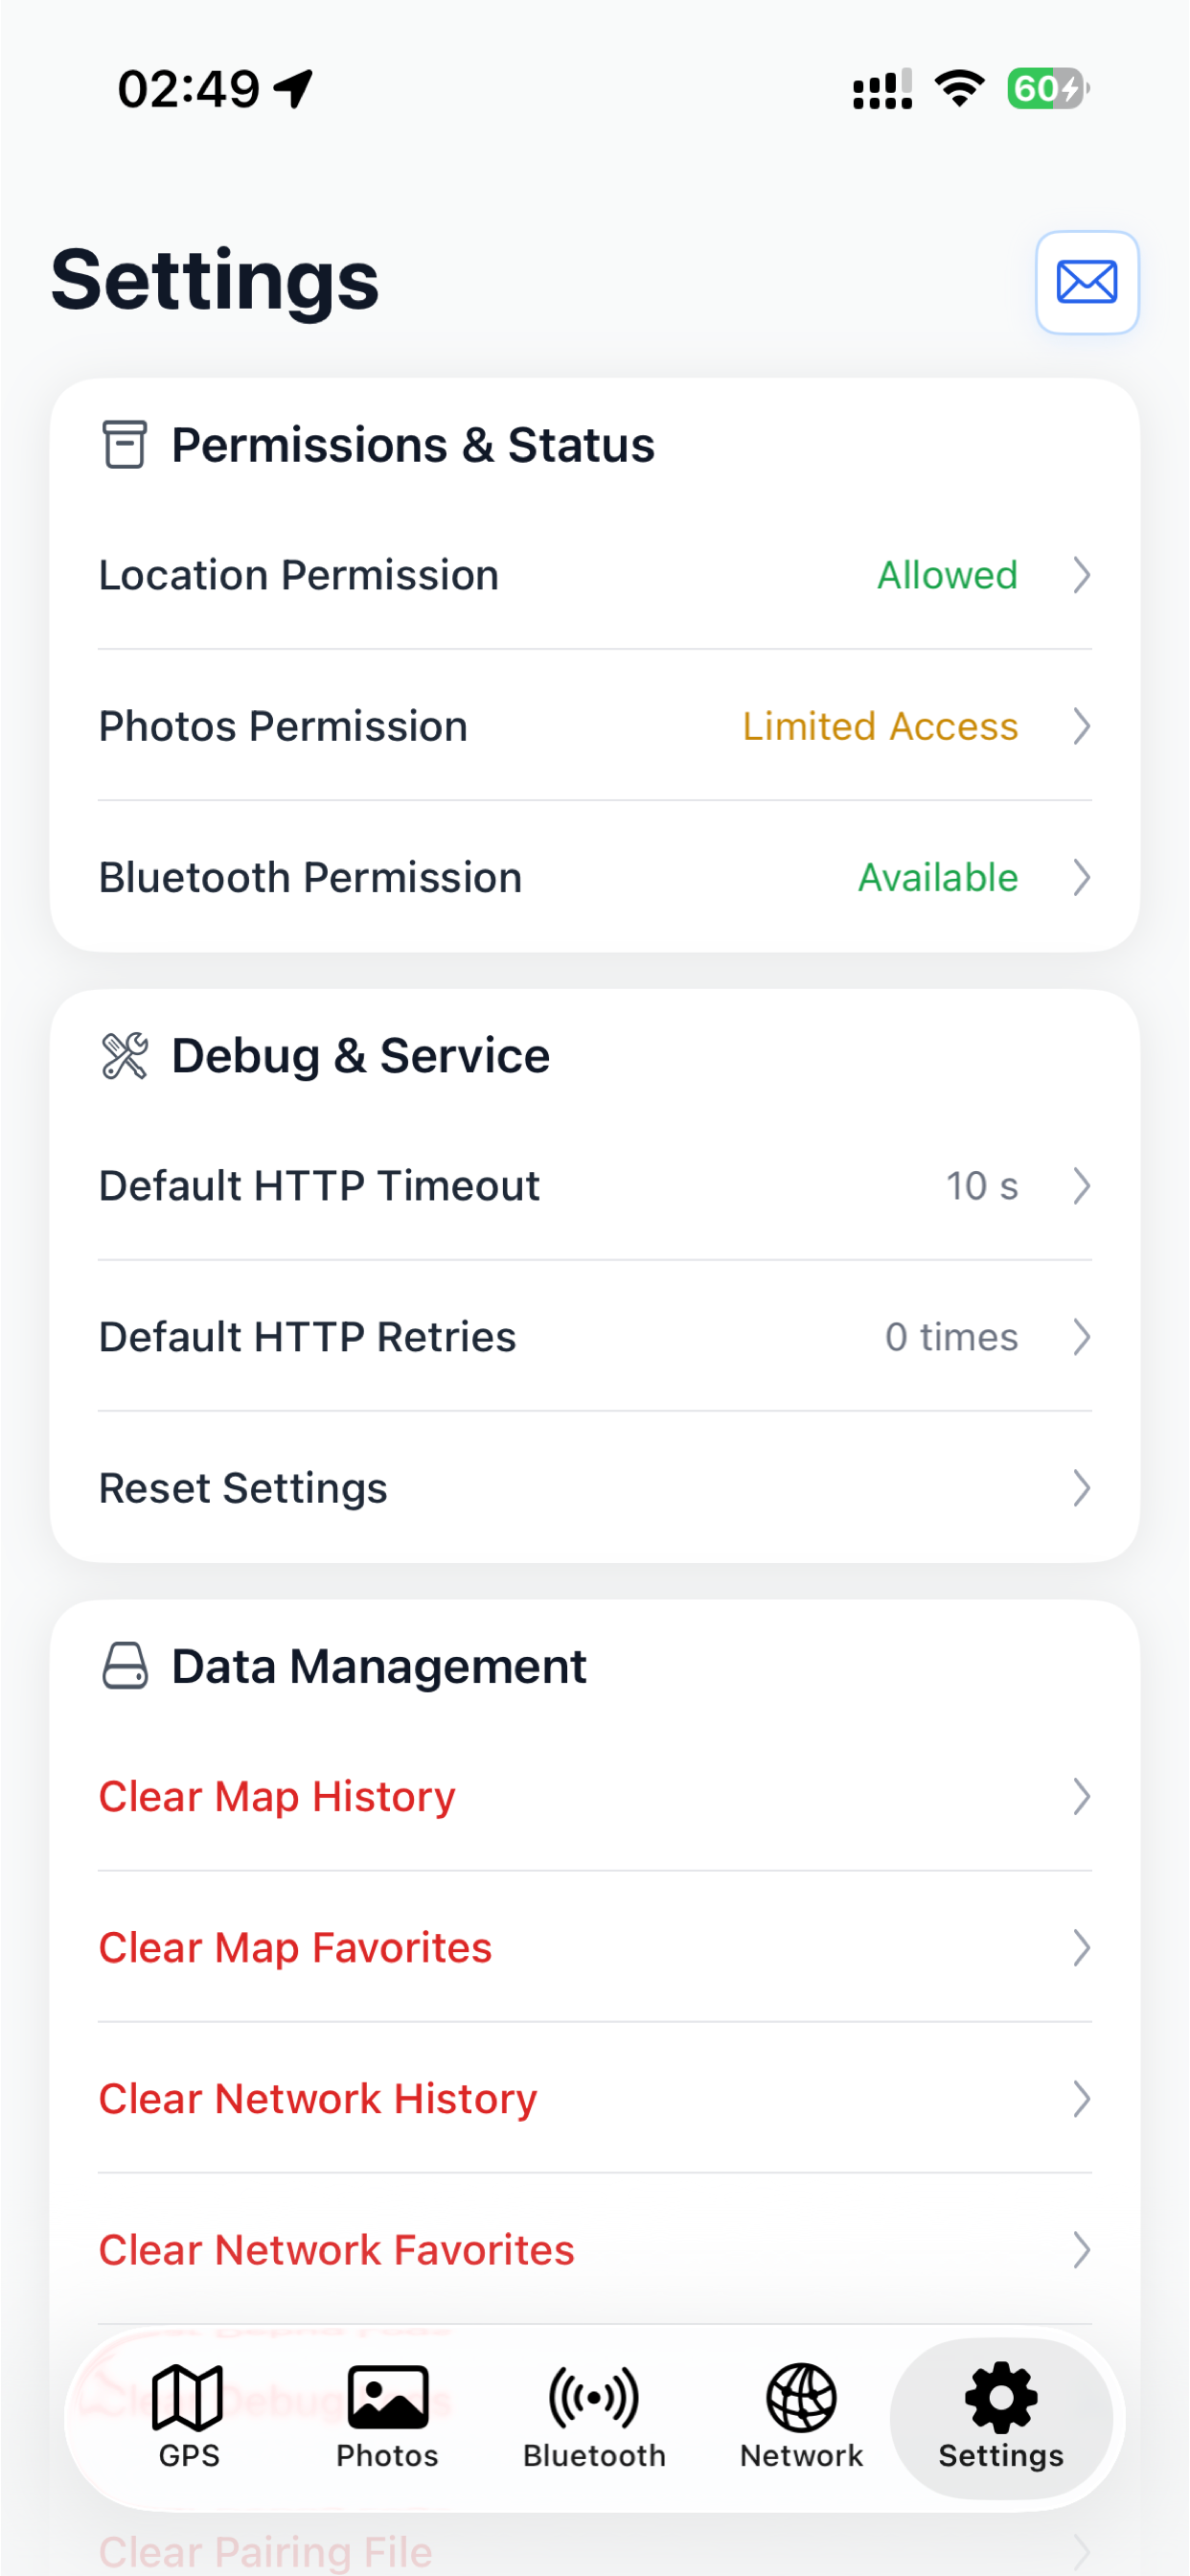Tap Reset Settings row
1190x2576 pixels.
click(595, 1488)
